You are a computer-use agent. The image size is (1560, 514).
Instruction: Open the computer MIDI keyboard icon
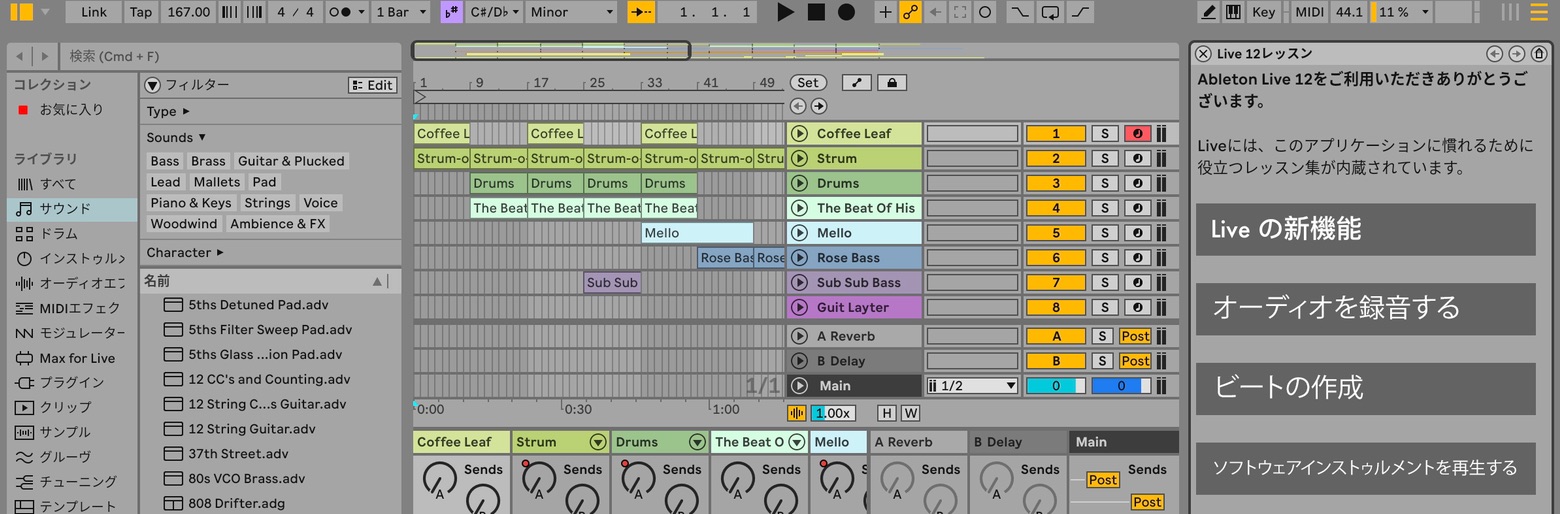tap(1233, 12)
